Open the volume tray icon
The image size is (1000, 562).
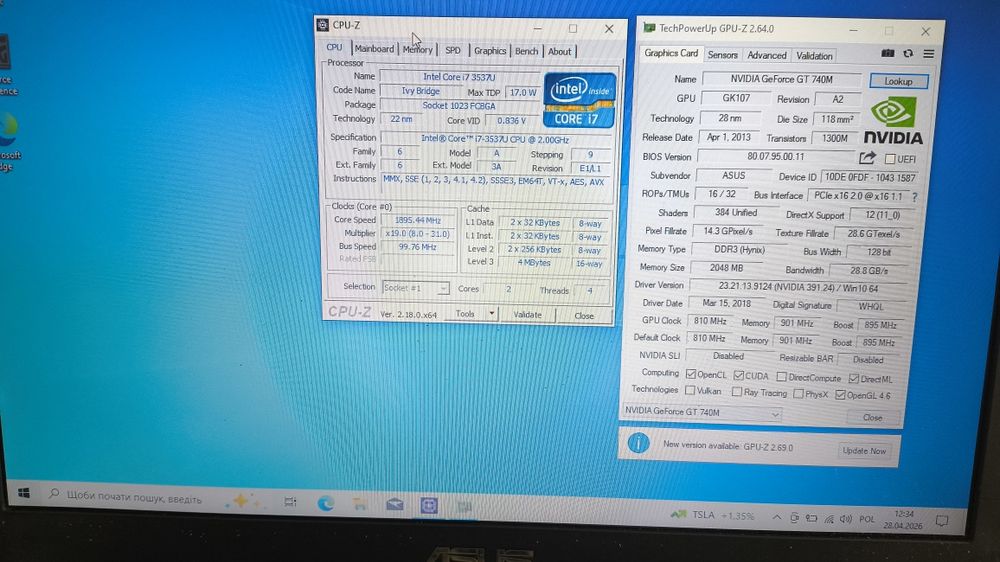[x=846, y=519]
